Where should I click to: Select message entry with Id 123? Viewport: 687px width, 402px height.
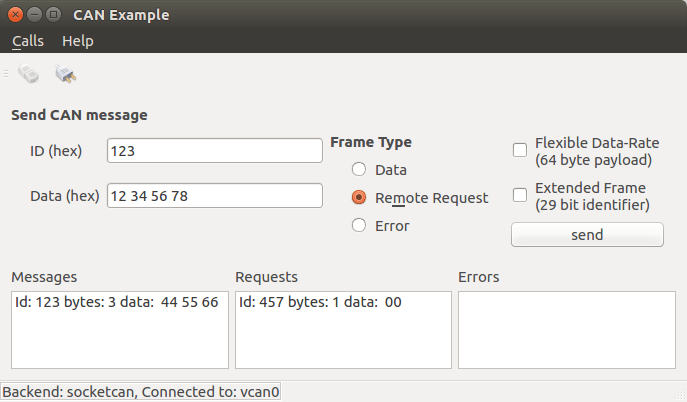point(117,302)
